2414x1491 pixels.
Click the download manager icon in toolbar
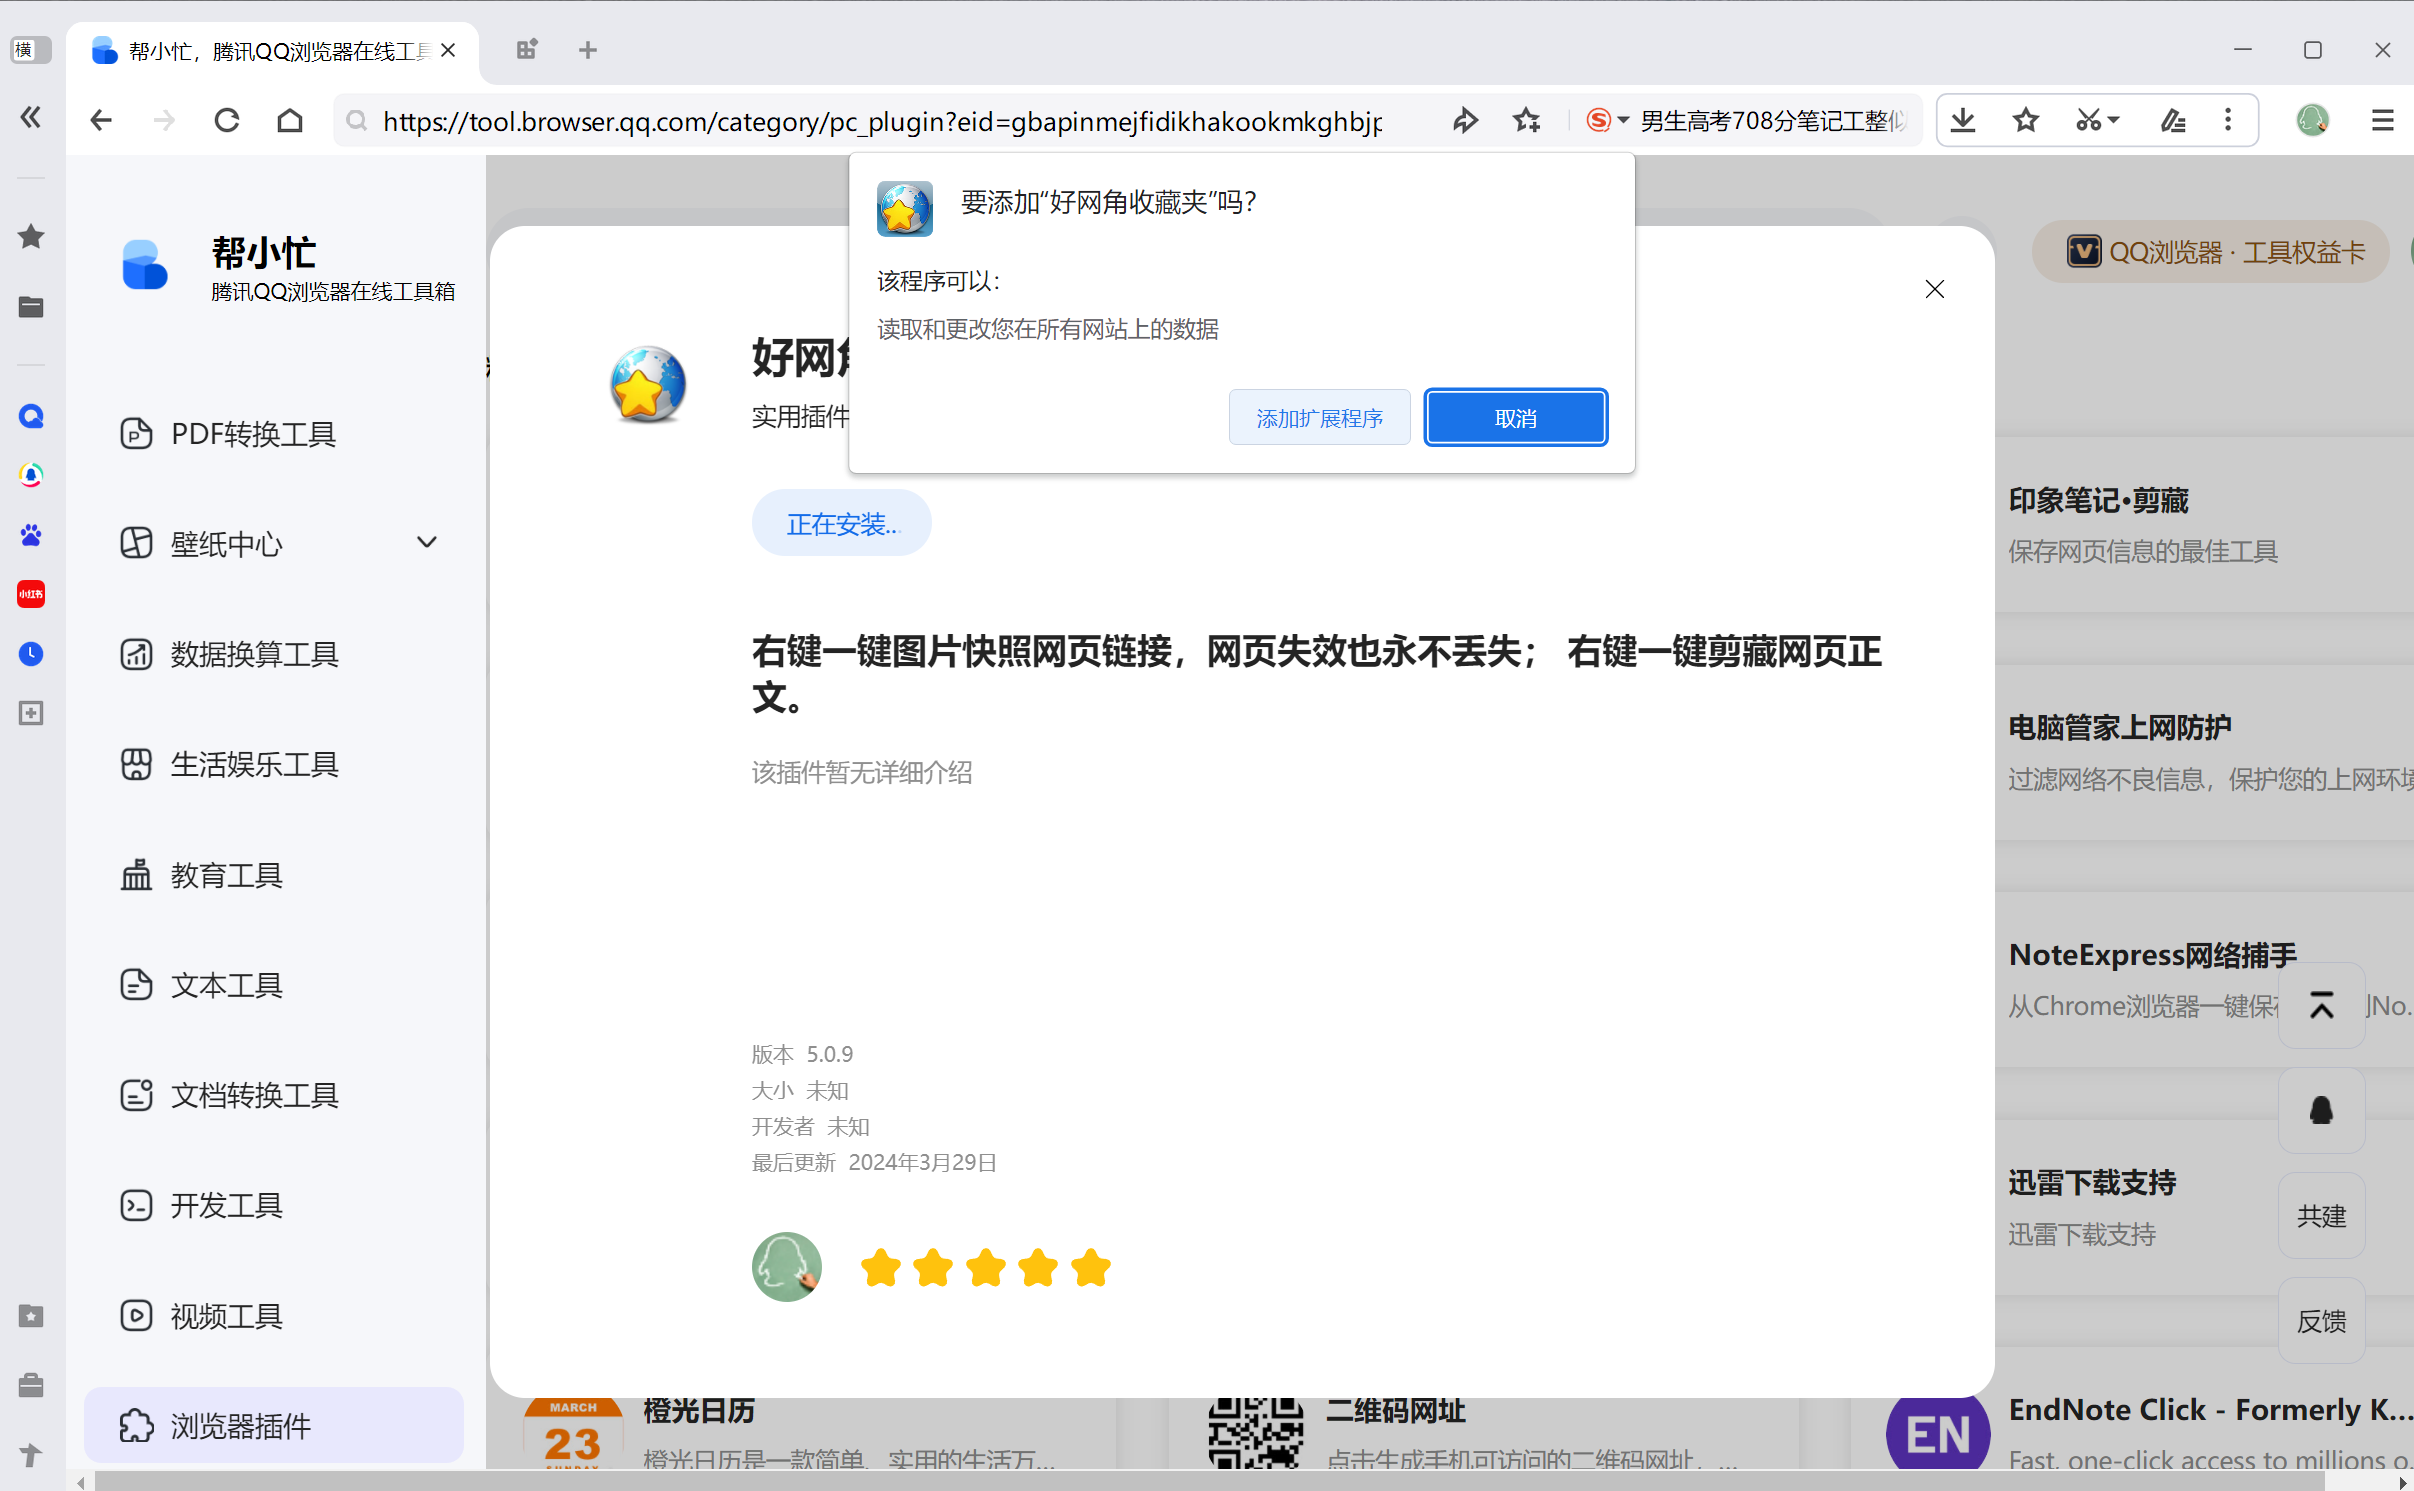(1963, 121)
